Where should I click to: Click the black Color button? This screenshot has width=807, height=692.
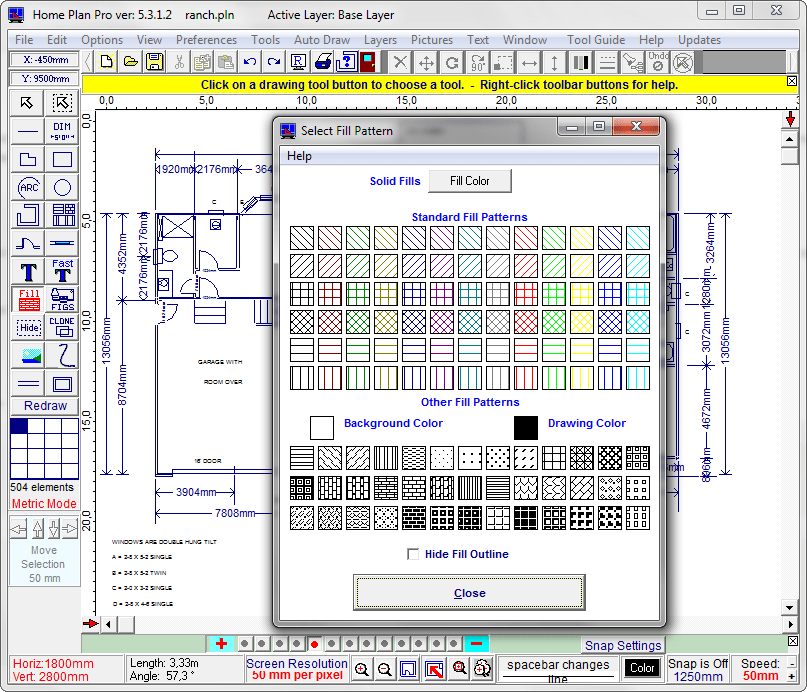pyautogui.click(x=642, y=668)
